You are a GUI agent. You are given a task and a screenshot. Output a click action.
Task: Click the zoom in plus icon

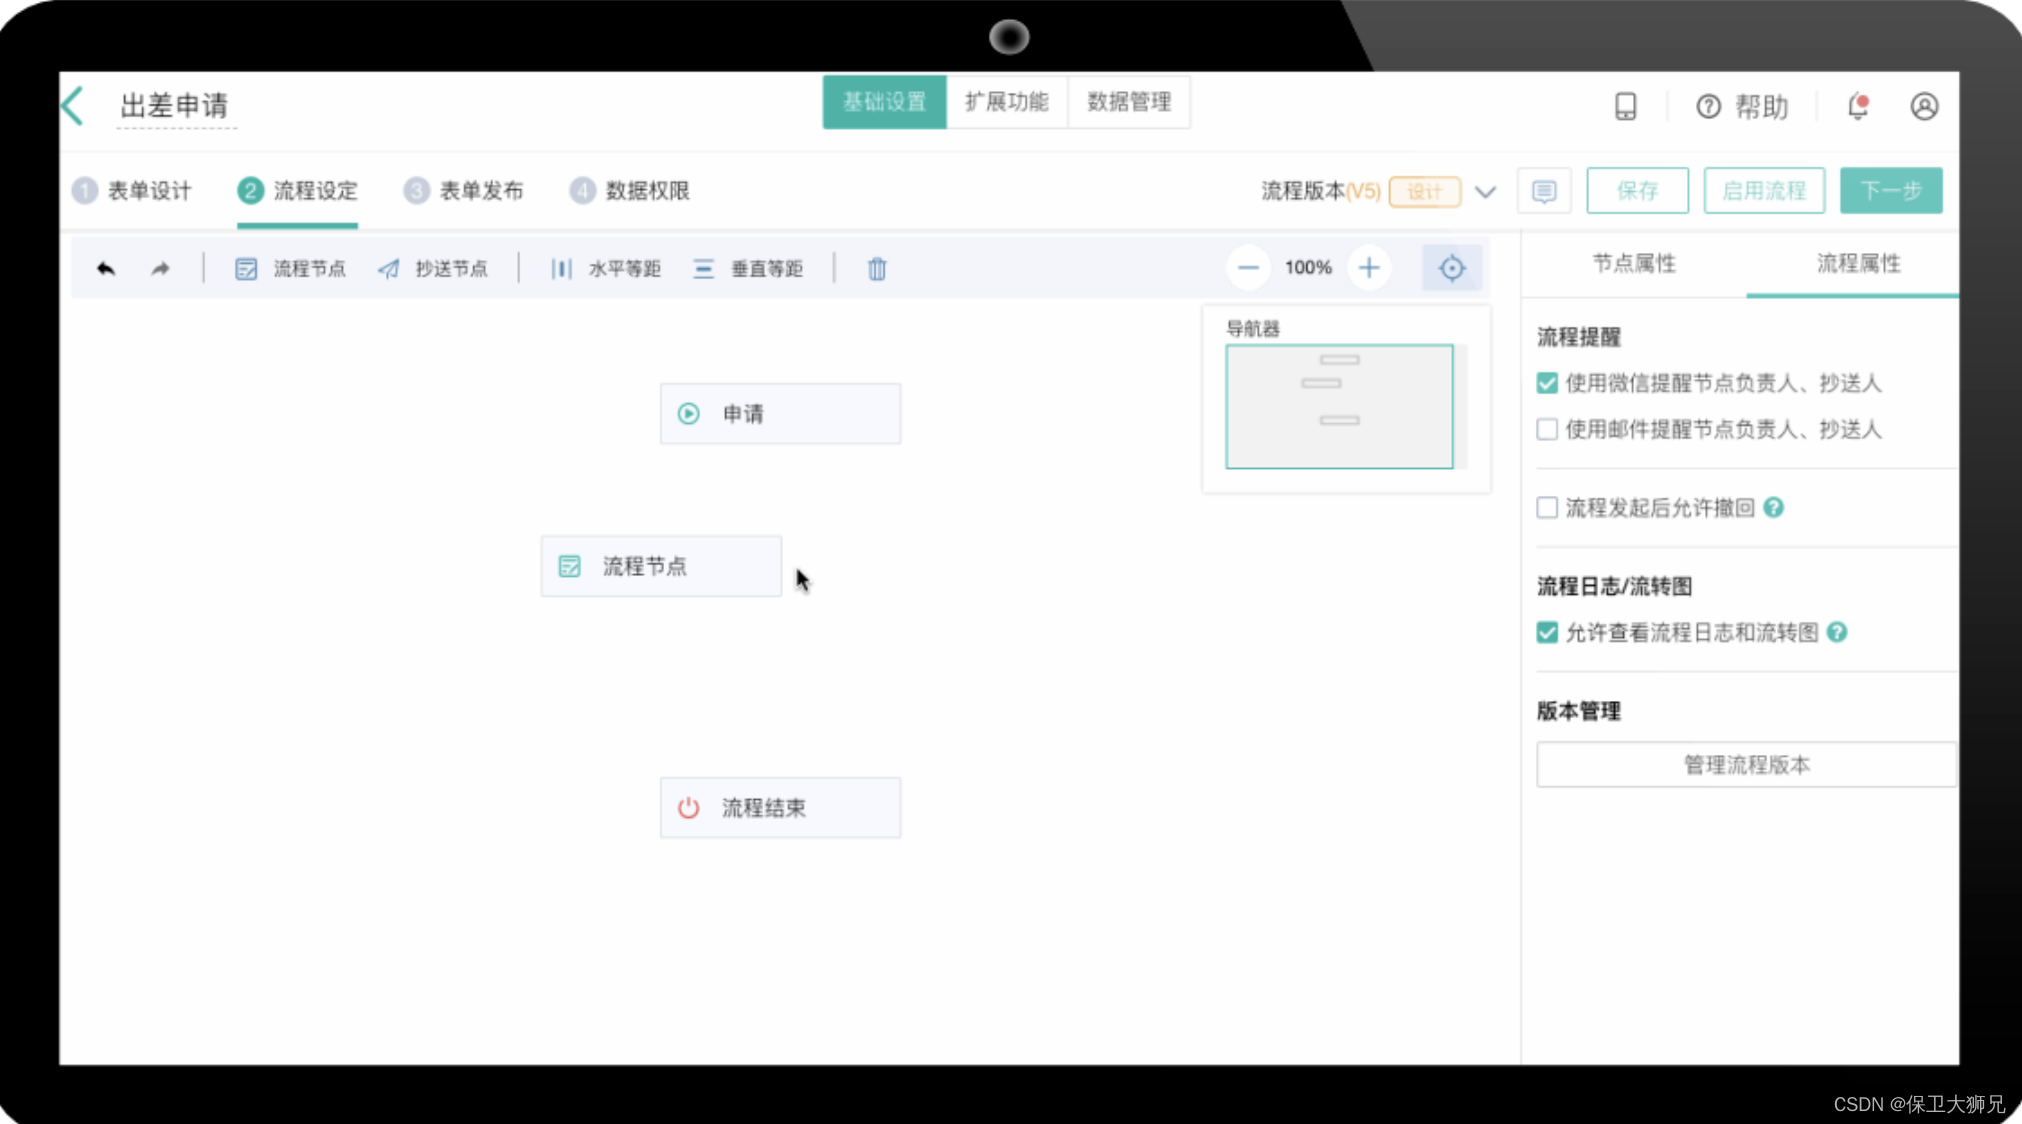(1369, 268)
